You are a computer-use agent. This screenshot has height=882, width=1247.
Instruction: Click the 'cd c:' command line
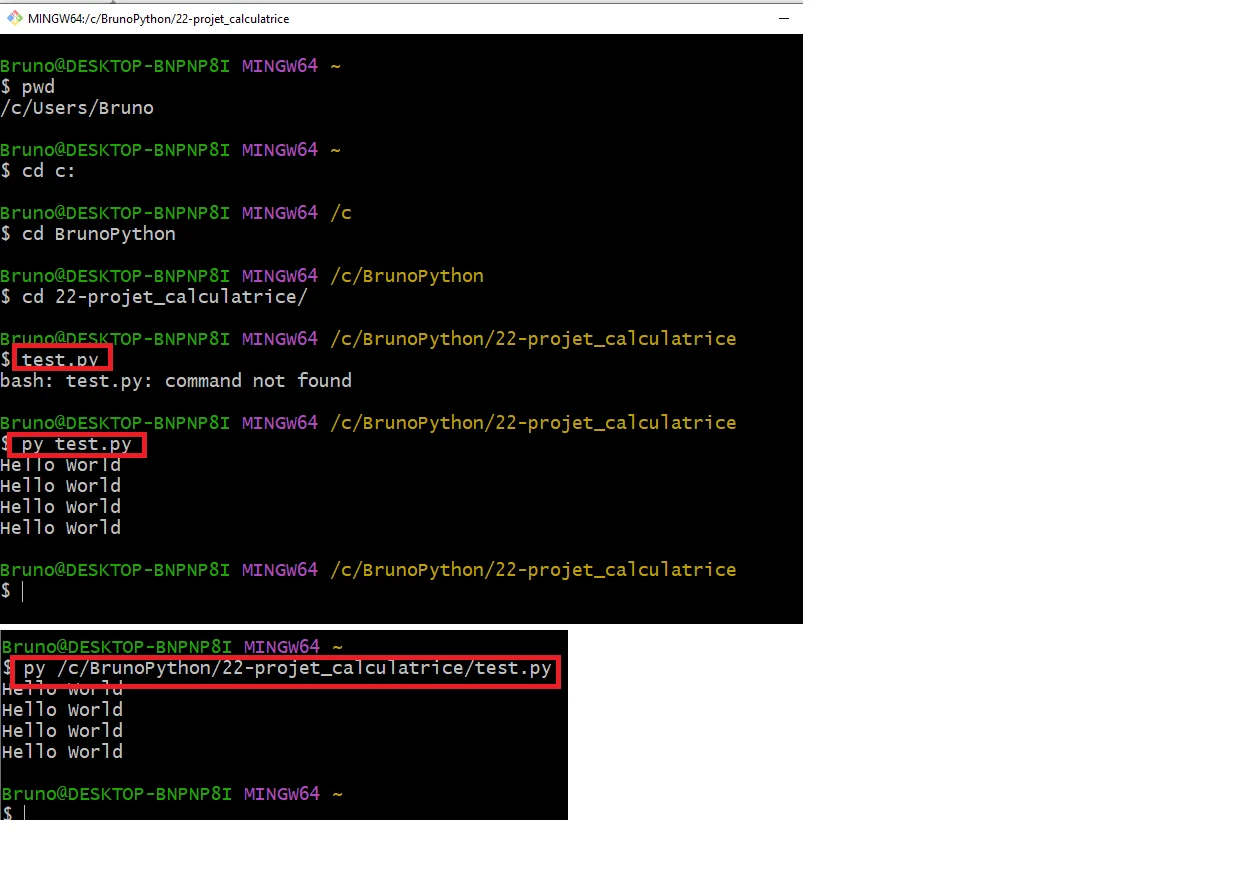pyautogui.click(x=48, y=171)
